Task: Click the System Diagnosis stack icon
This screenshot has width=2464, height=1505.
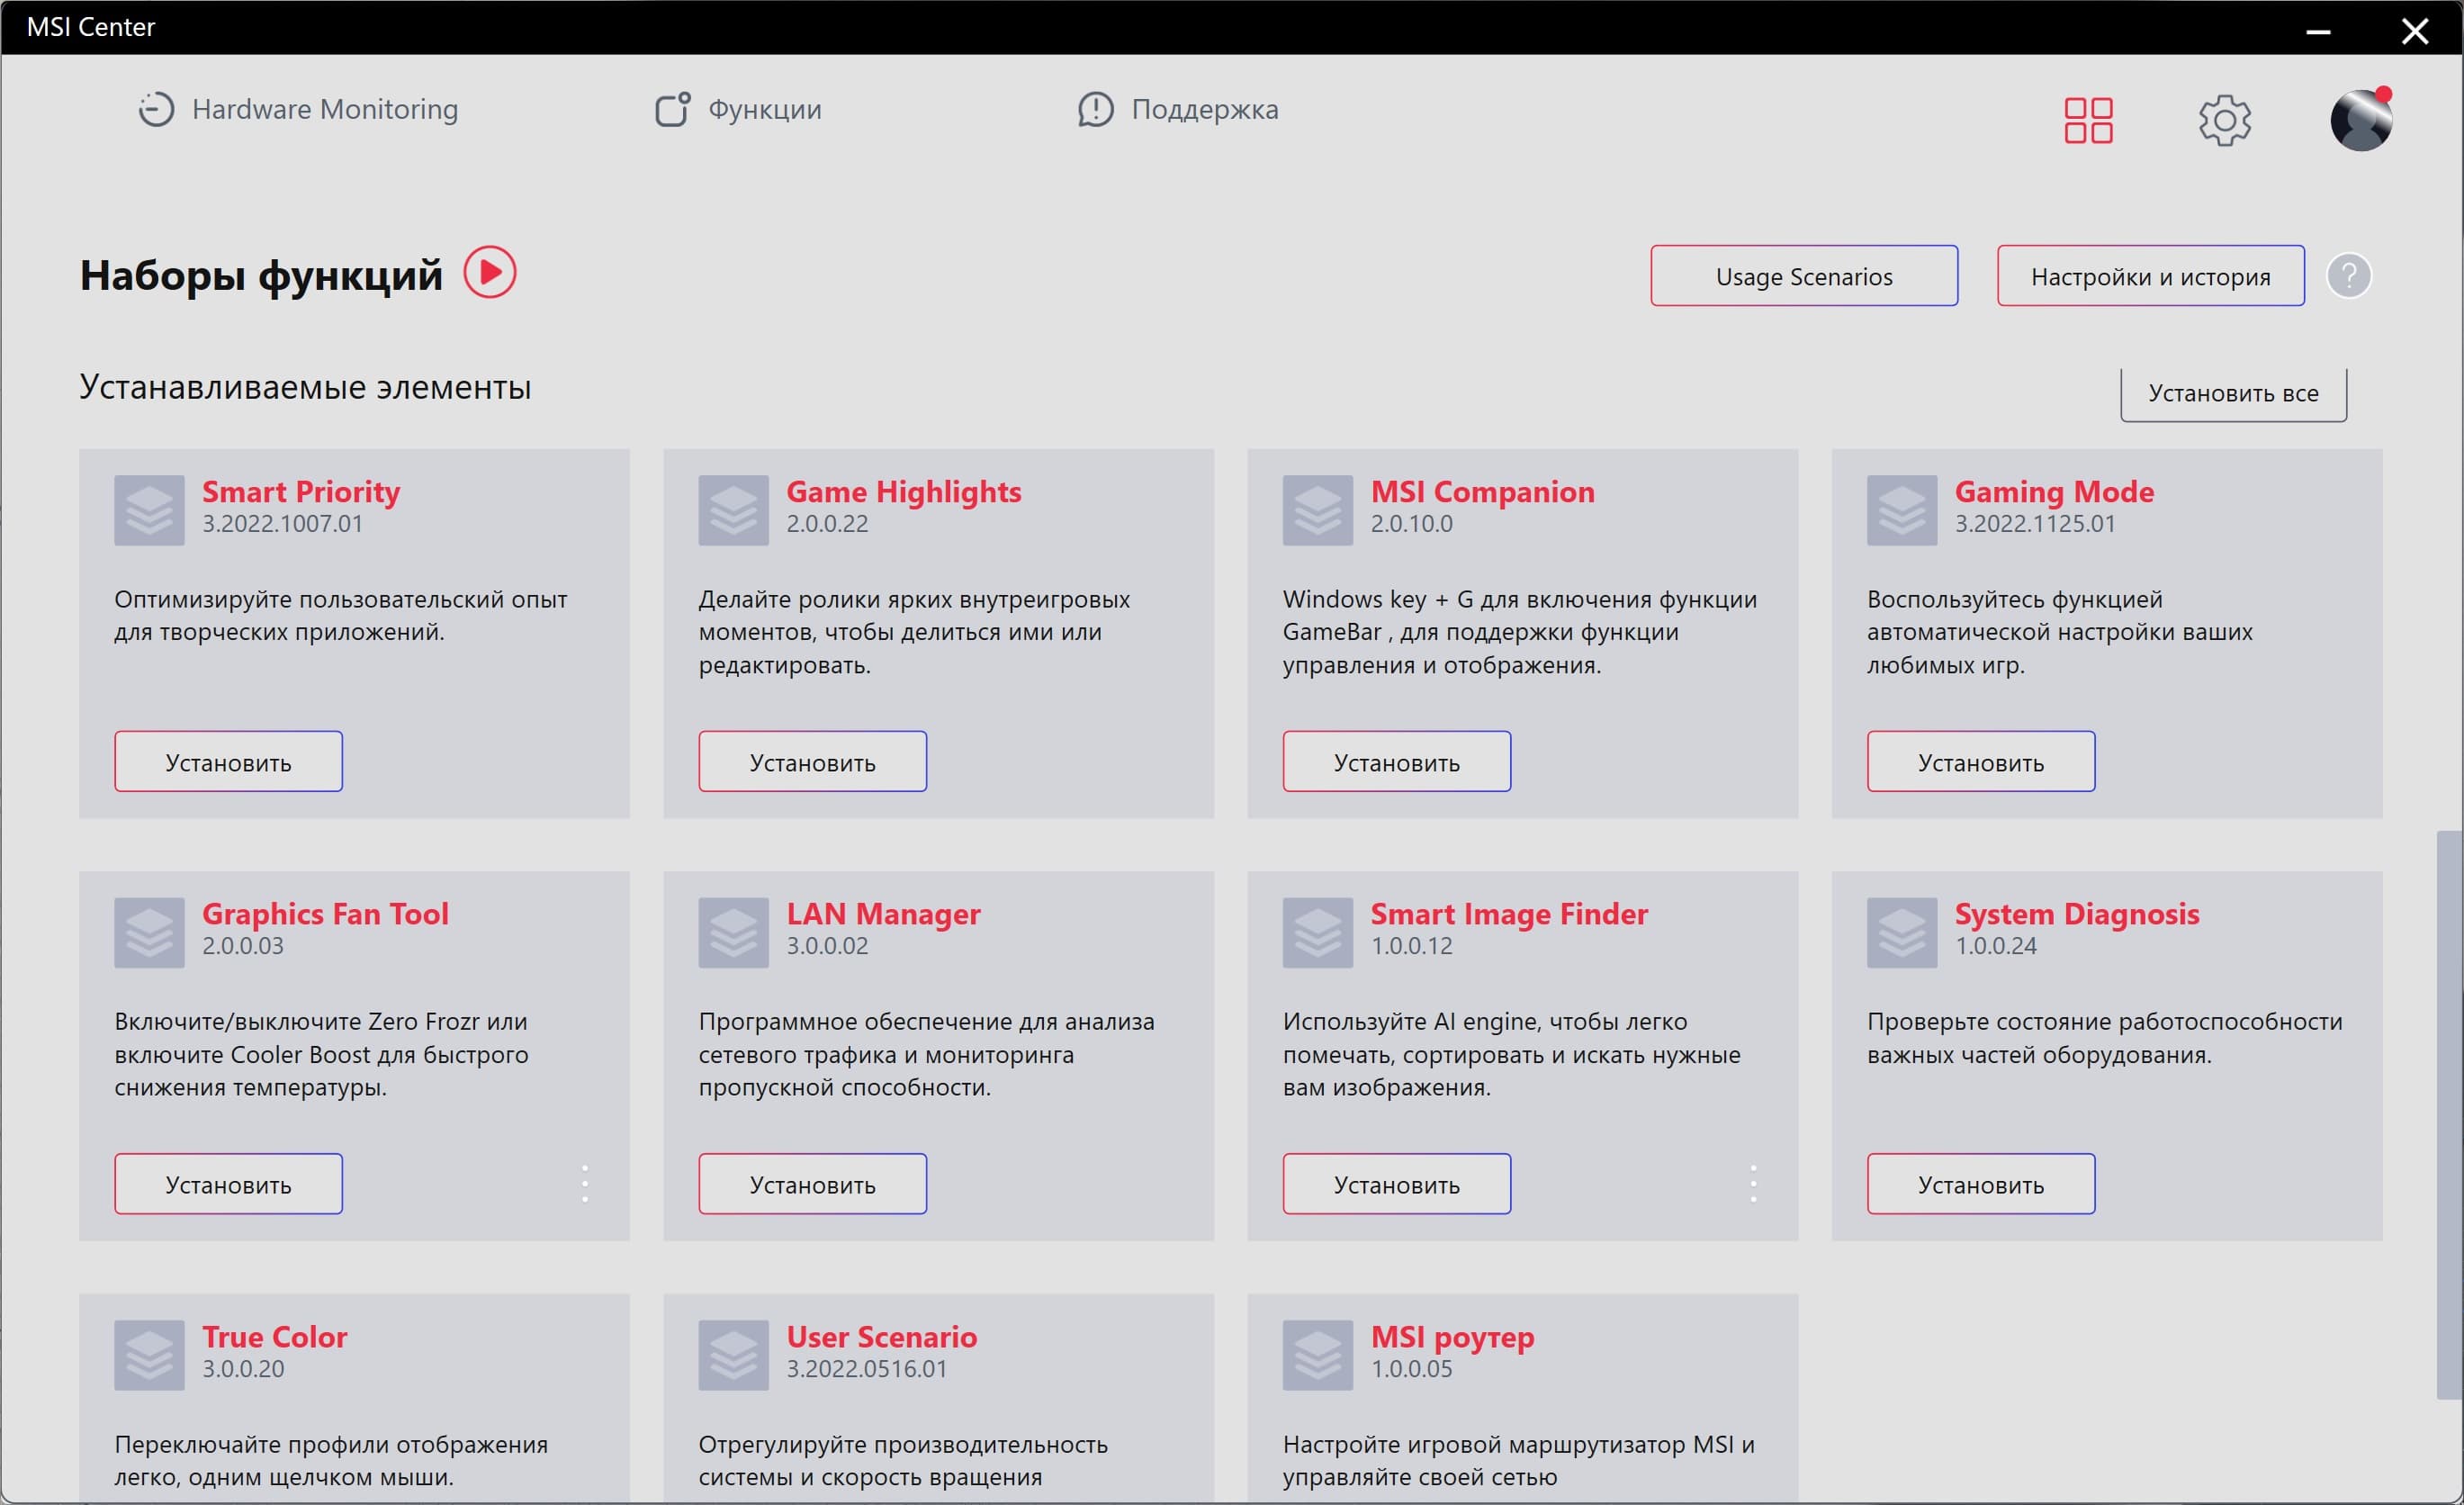Action: (x=1901, y=932)
